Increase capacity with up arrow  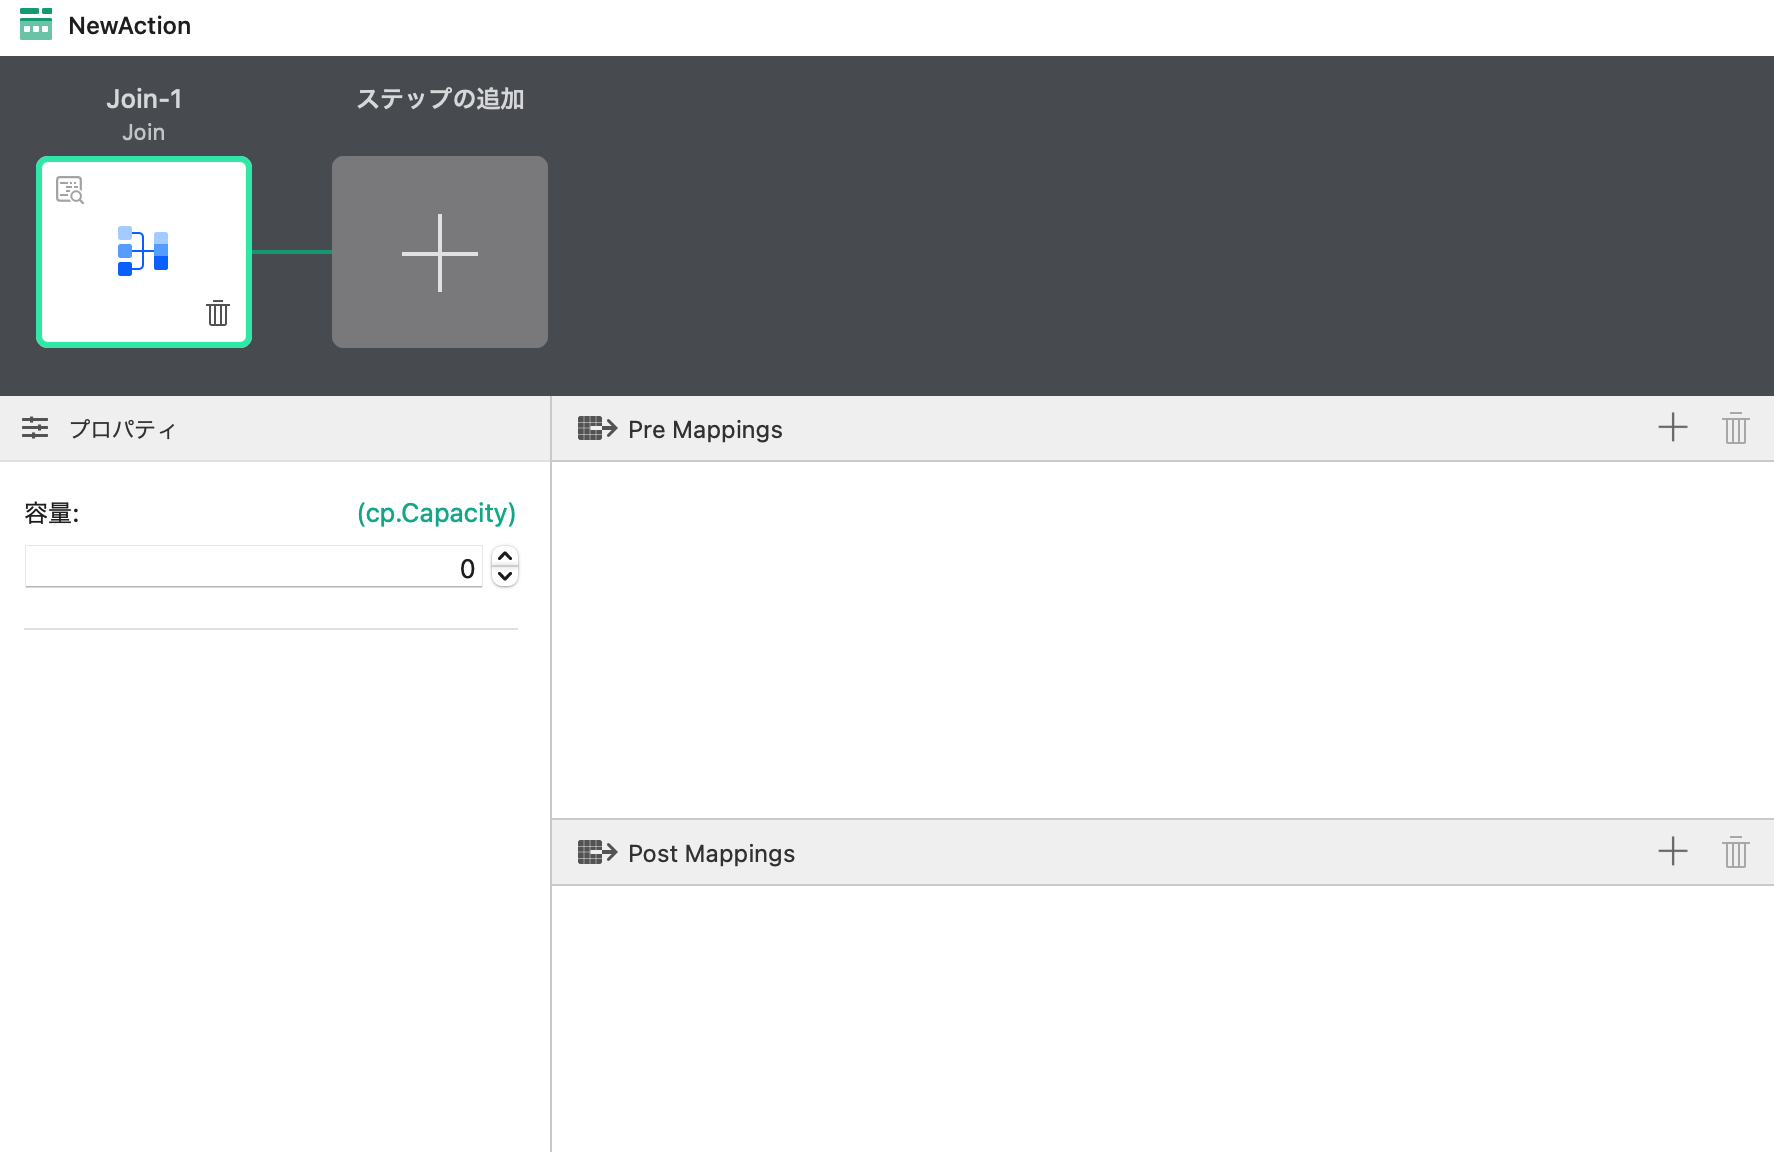coord(505,557)
